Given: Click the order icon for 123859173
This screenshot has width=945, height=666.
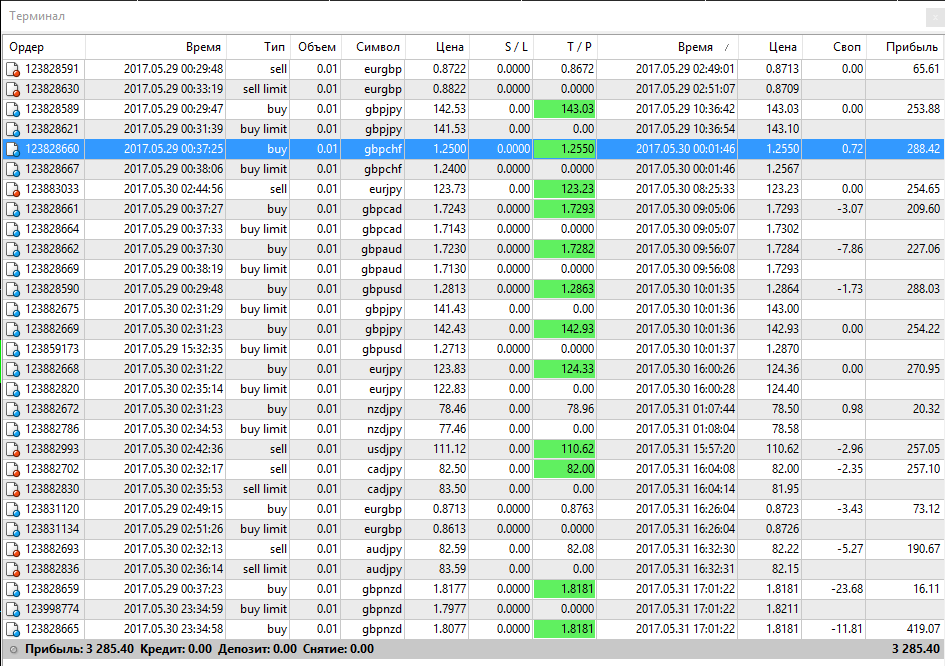Looking at the screenshot, I should tap(13, 350).
